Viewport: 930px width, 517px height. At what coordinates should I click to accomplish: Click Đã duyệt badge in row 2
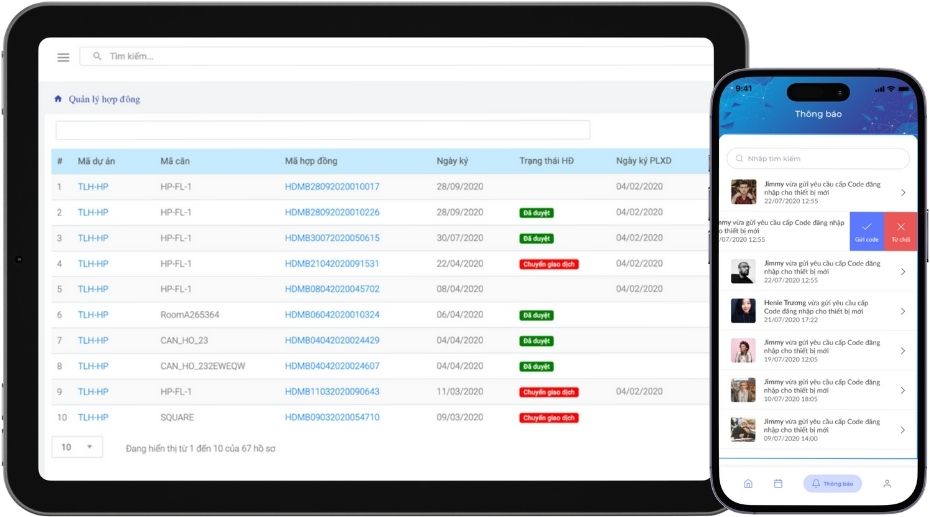(x=536, y=213)
